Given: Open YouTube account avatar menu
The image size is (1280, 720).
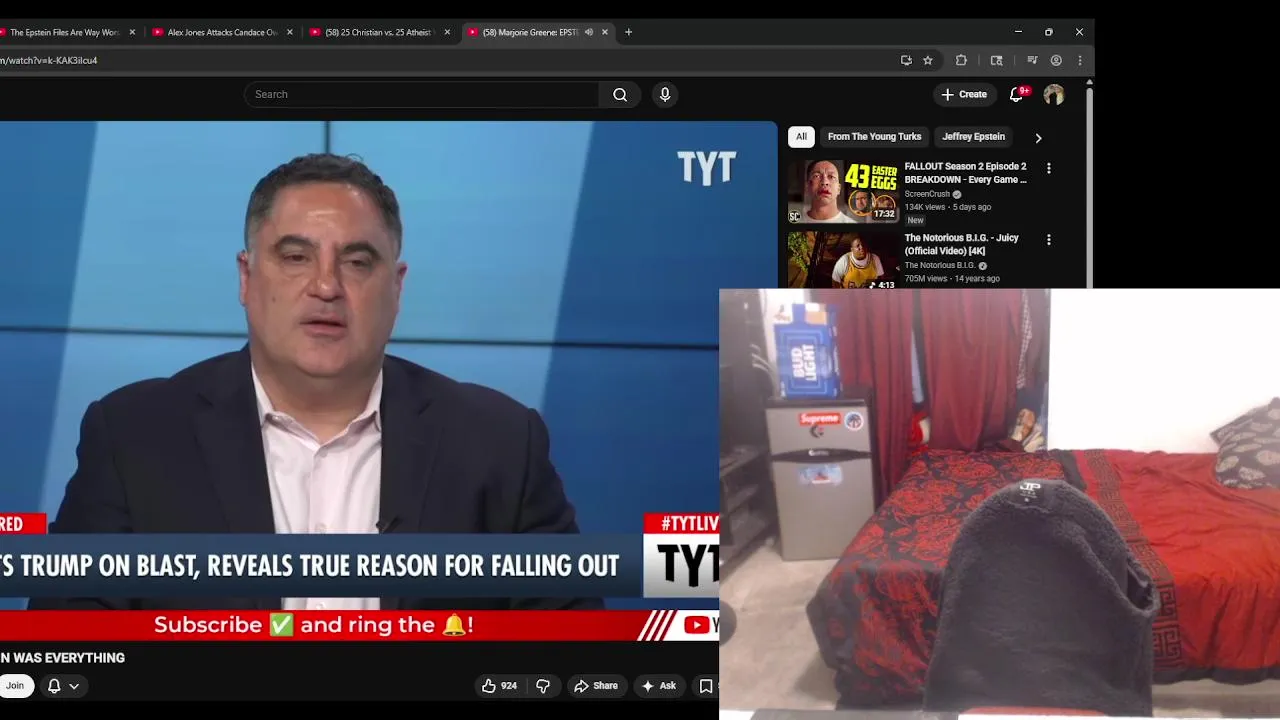Looking at the screenshot, I should point(1054,95).
